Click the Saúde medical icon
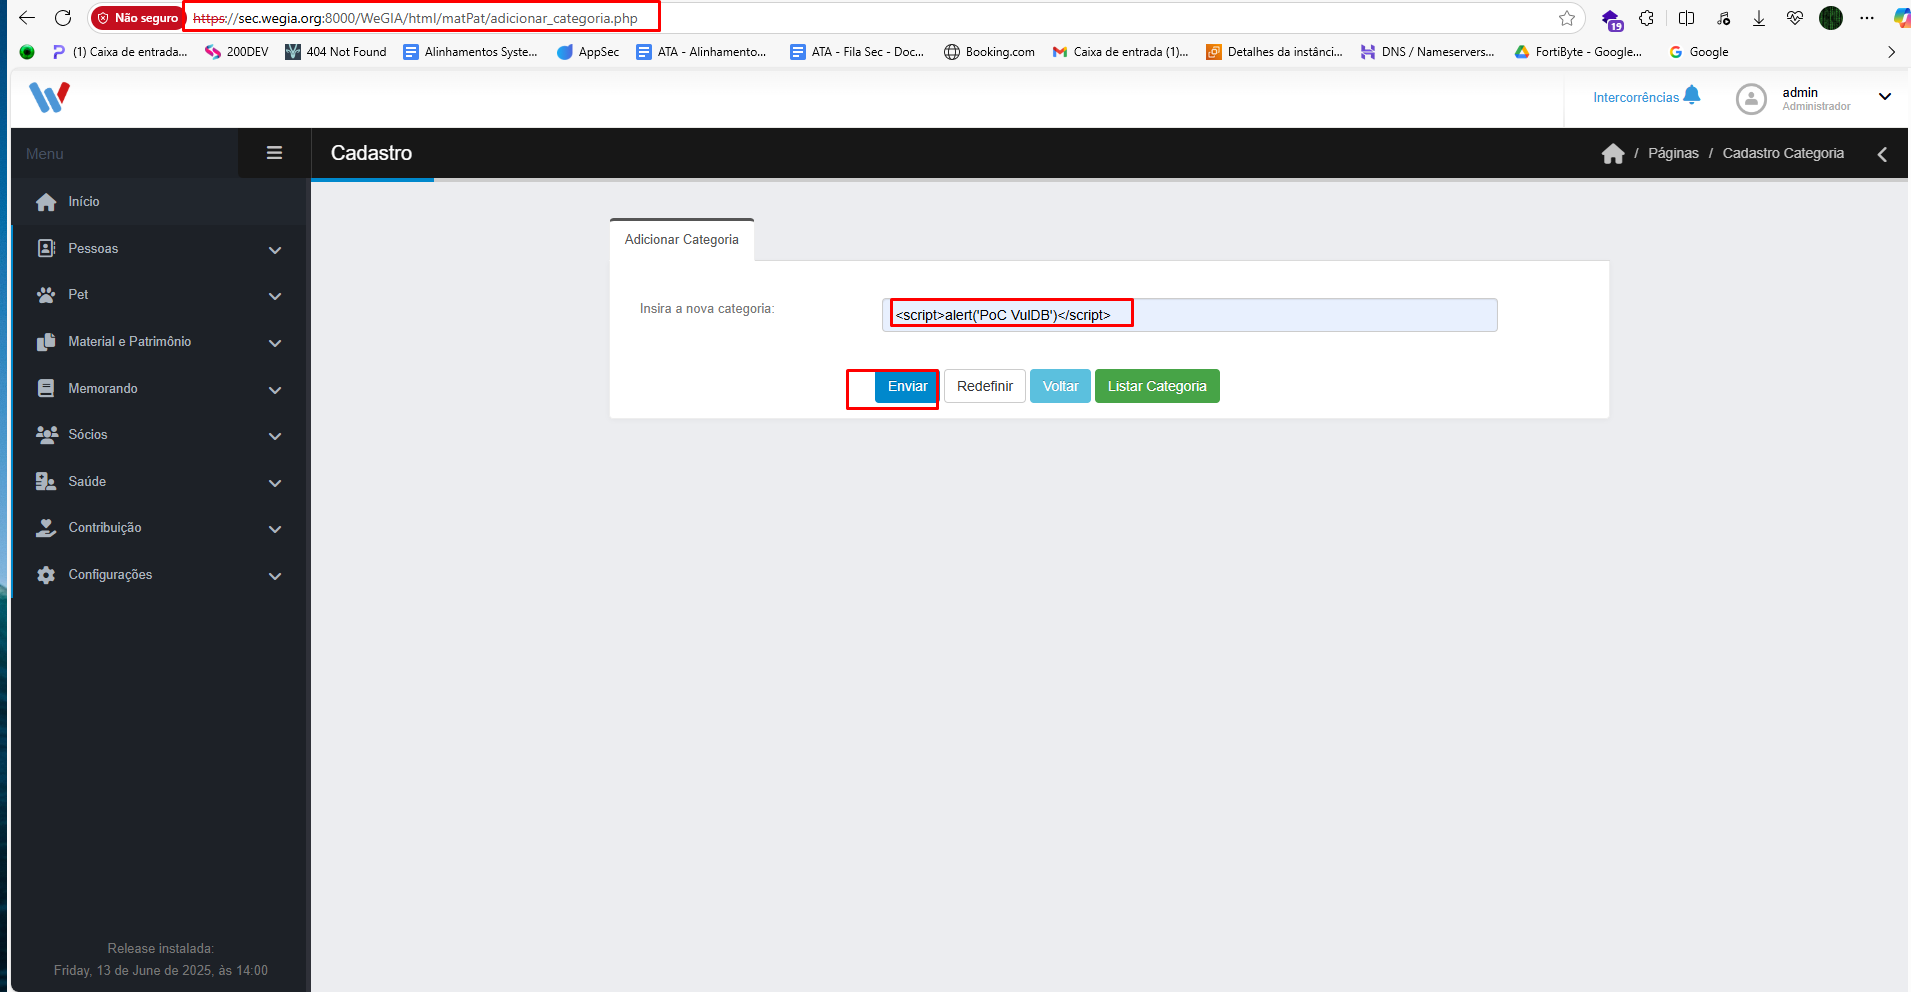 tap(46, 481)
